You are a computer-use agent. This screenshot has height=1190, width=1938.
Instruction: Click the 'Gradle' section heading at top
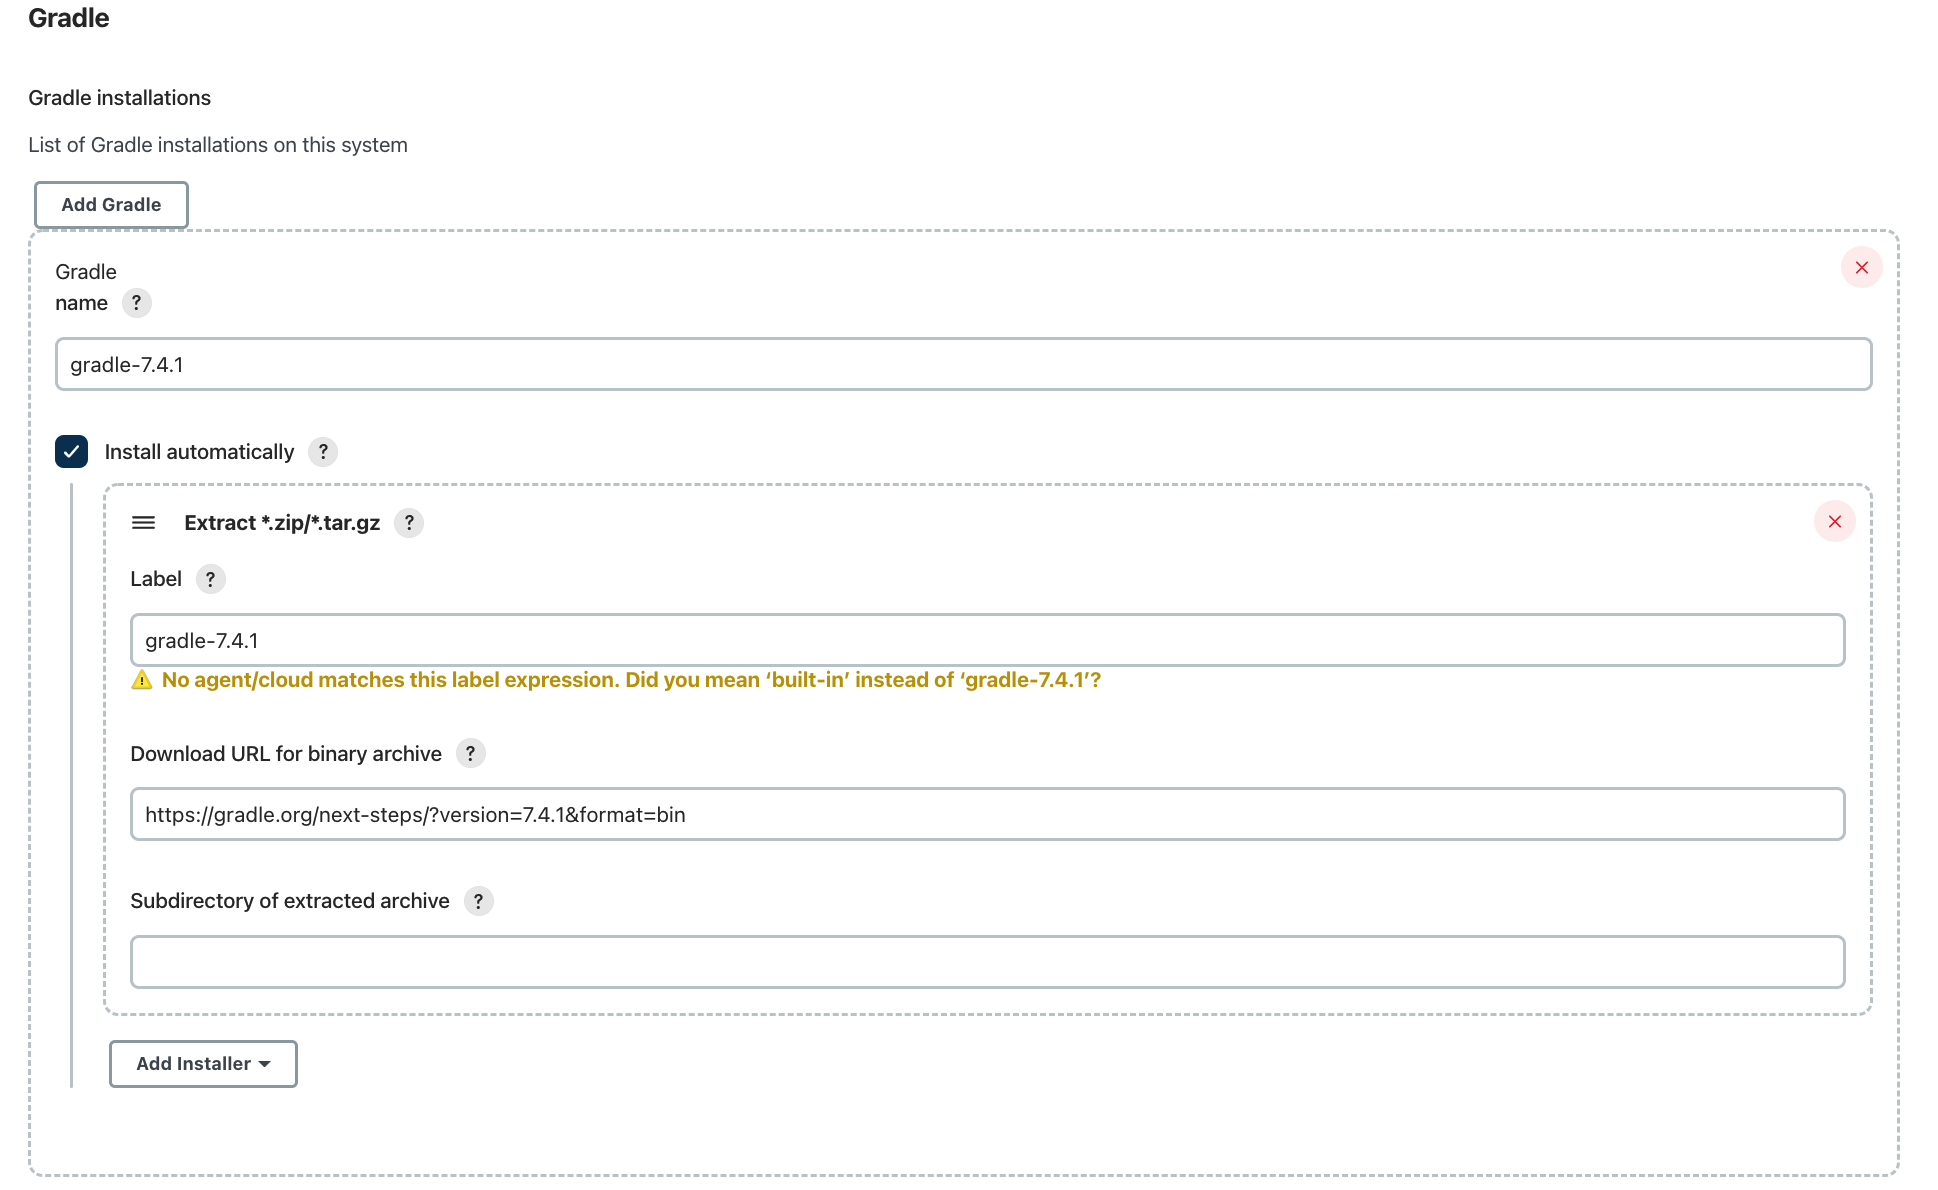pyautogui.click(x=69, y=18)
